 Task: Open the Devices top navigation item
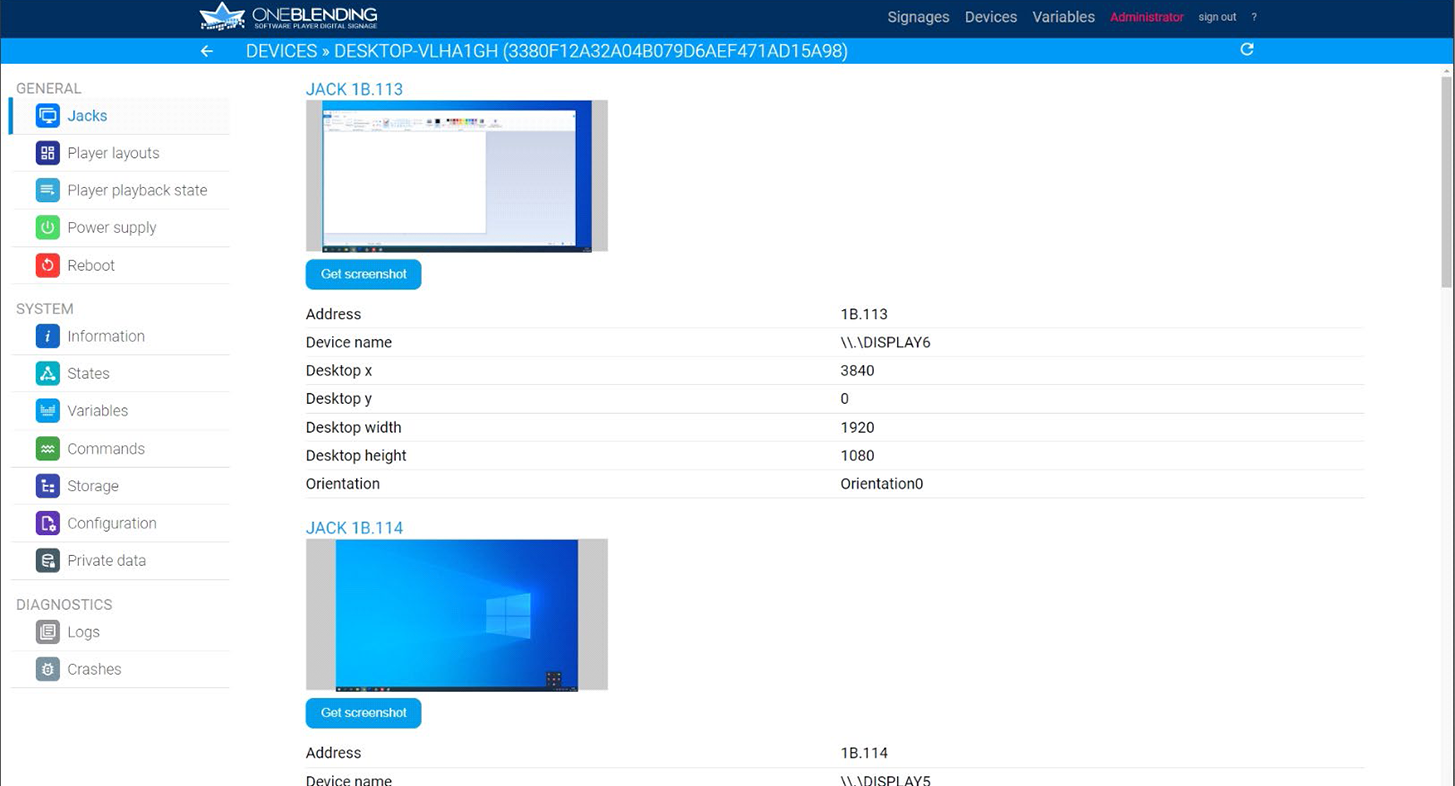point(990,17)
